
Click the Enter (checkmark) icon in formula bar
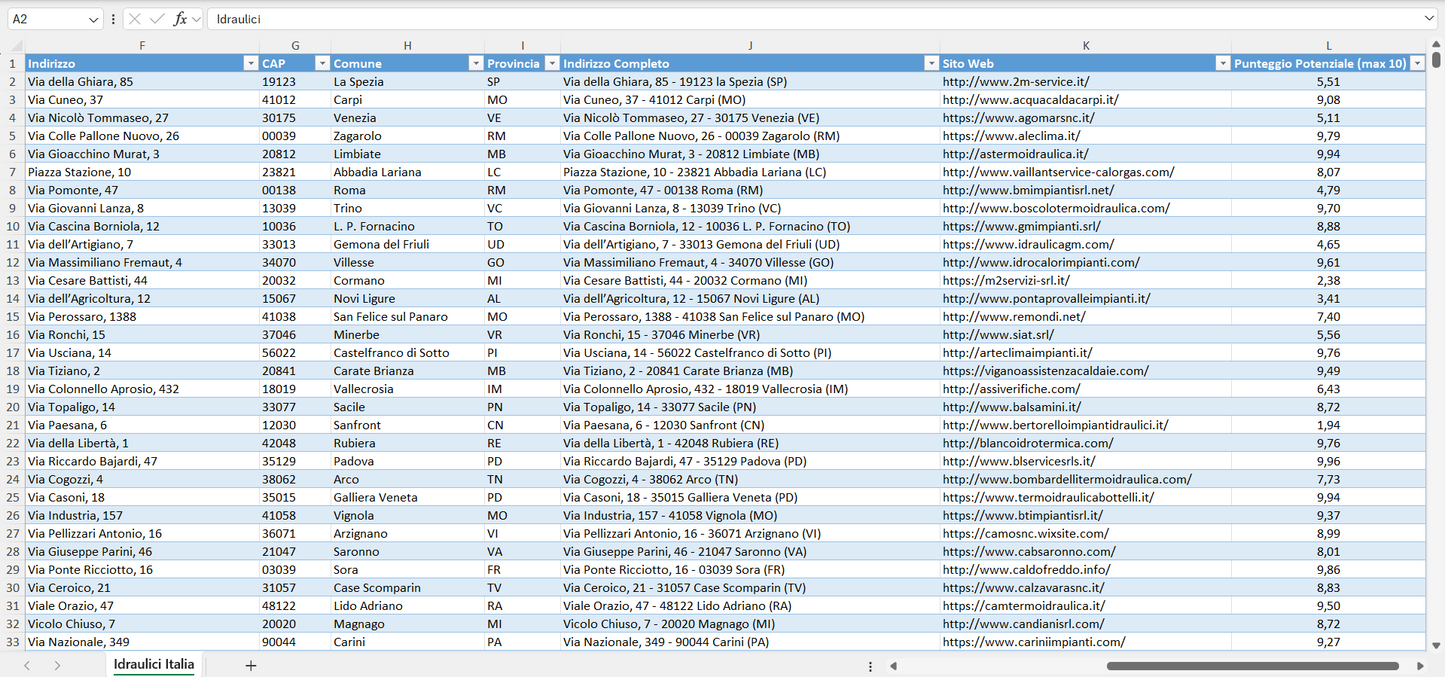[x=157, y=17]
